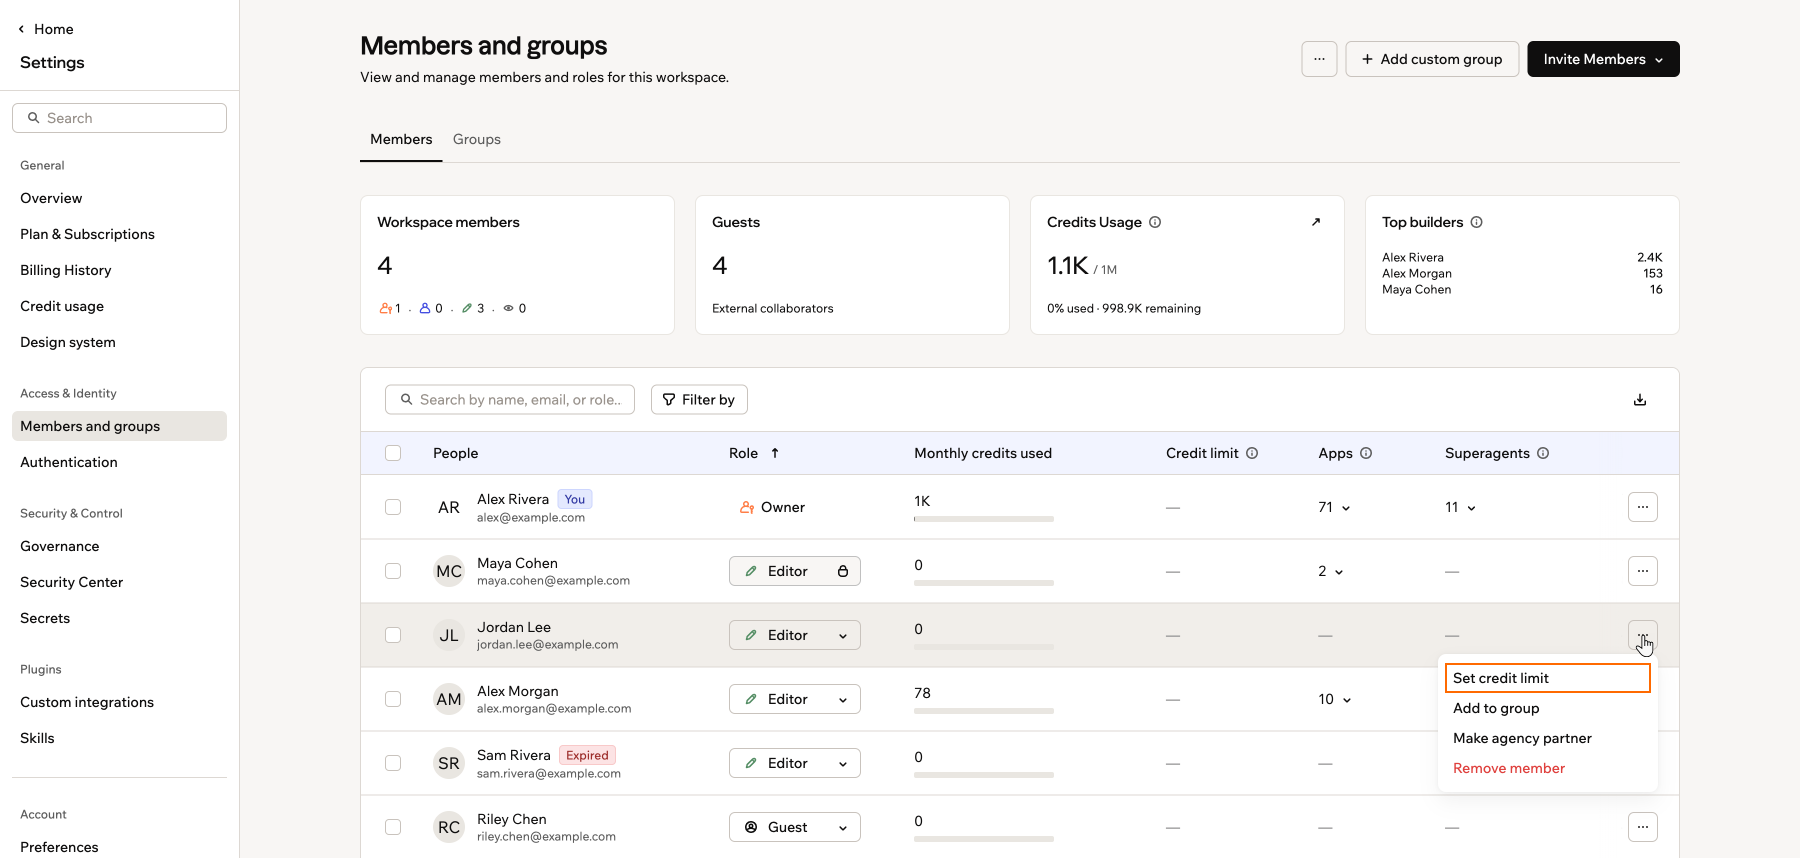The width and height of the screenshot is (1800, 858).
Task: Open the row actions menu for Riley Chen
Action: [1643, 827]
